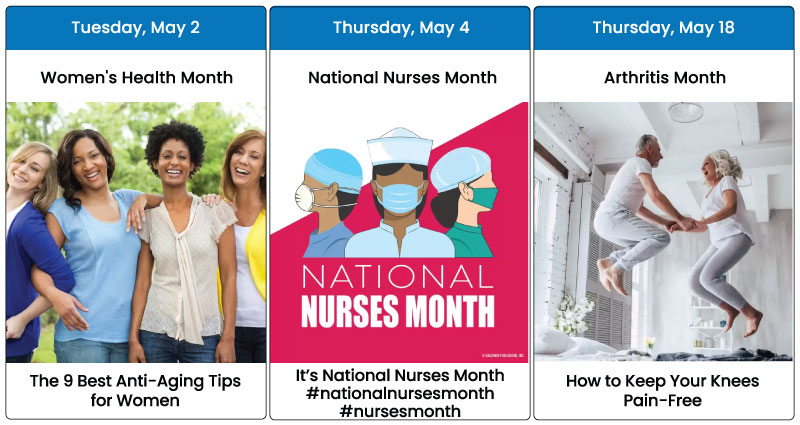This screenshot has width=800, height=425.
Task: Select the National Nurses Month graphic
Action: coord(399,232)
